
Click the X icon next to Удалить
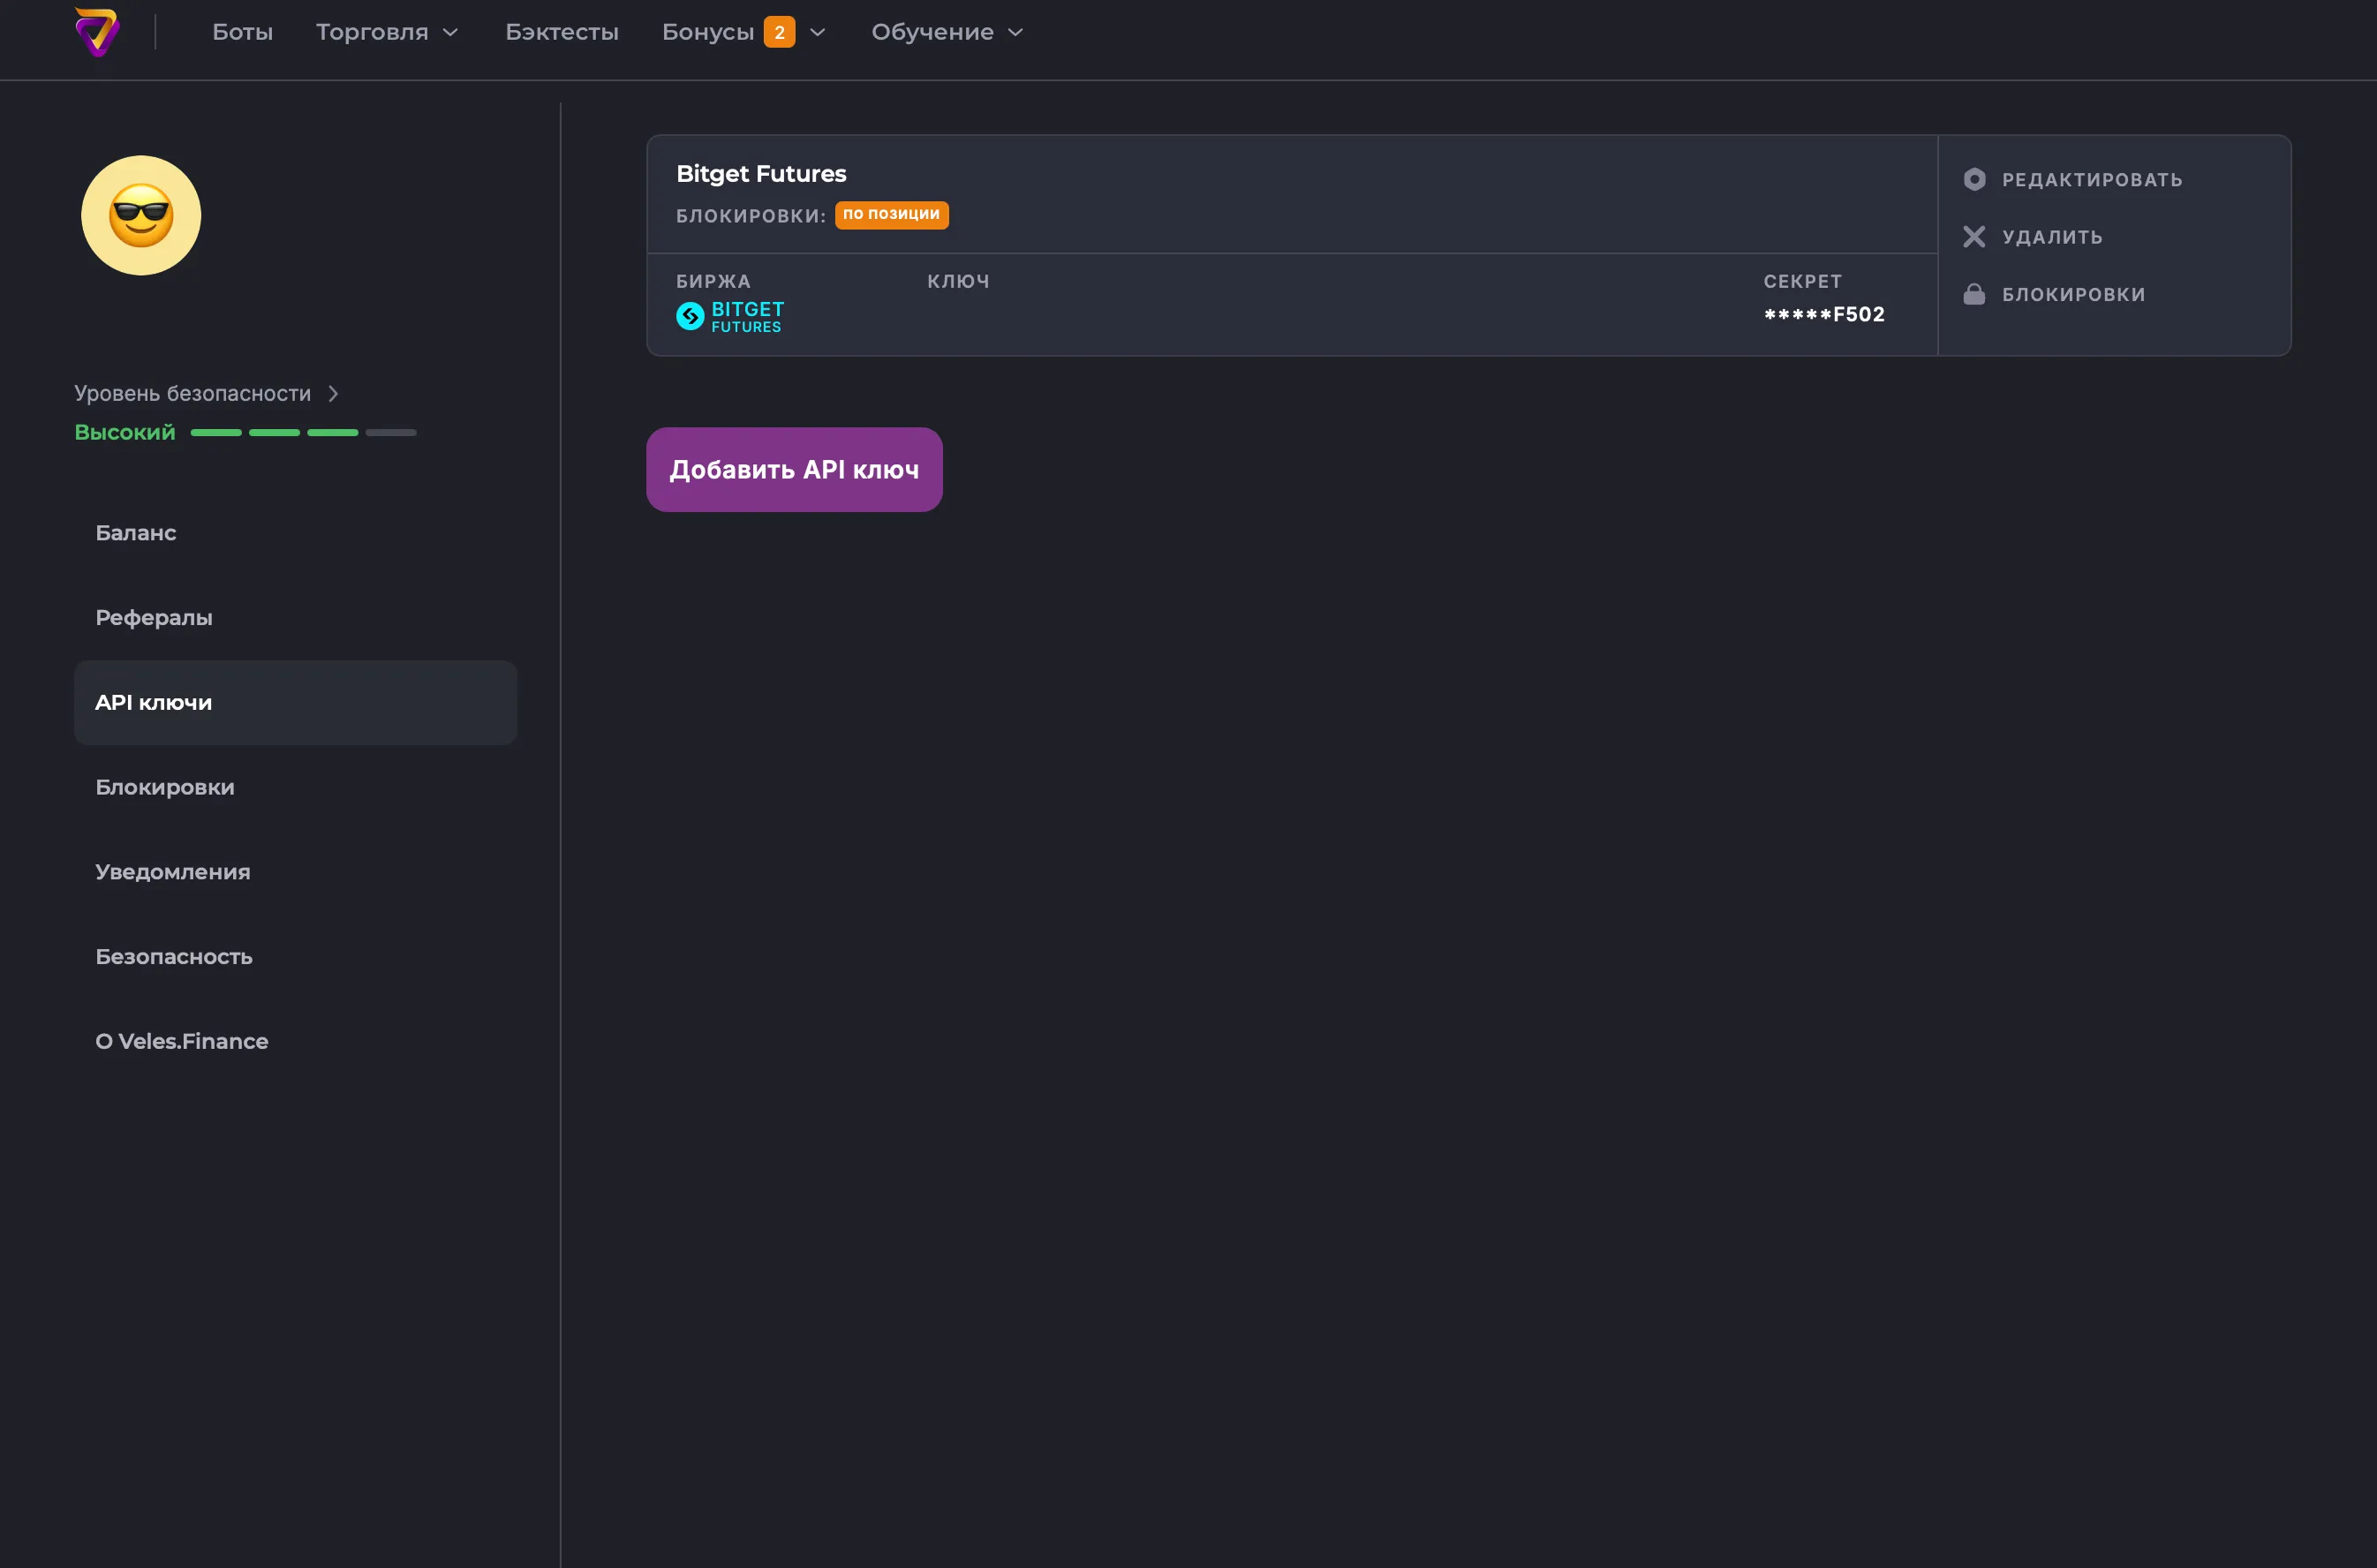[x=1973, y=237]
